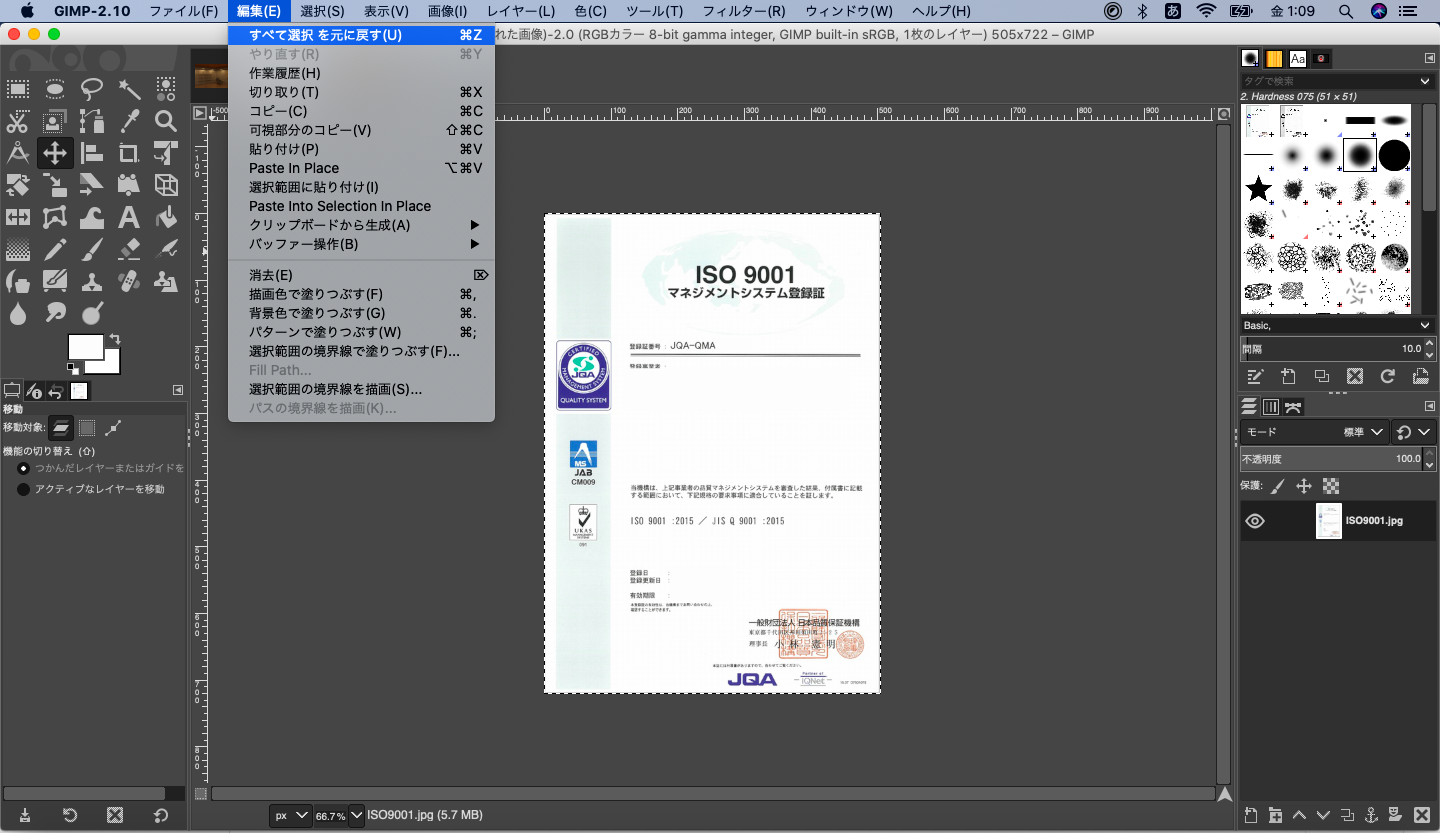Swap foreground and background colors
Image resolution: width=1440 pixels, height=833 pixels.
(x=114, y=339)
